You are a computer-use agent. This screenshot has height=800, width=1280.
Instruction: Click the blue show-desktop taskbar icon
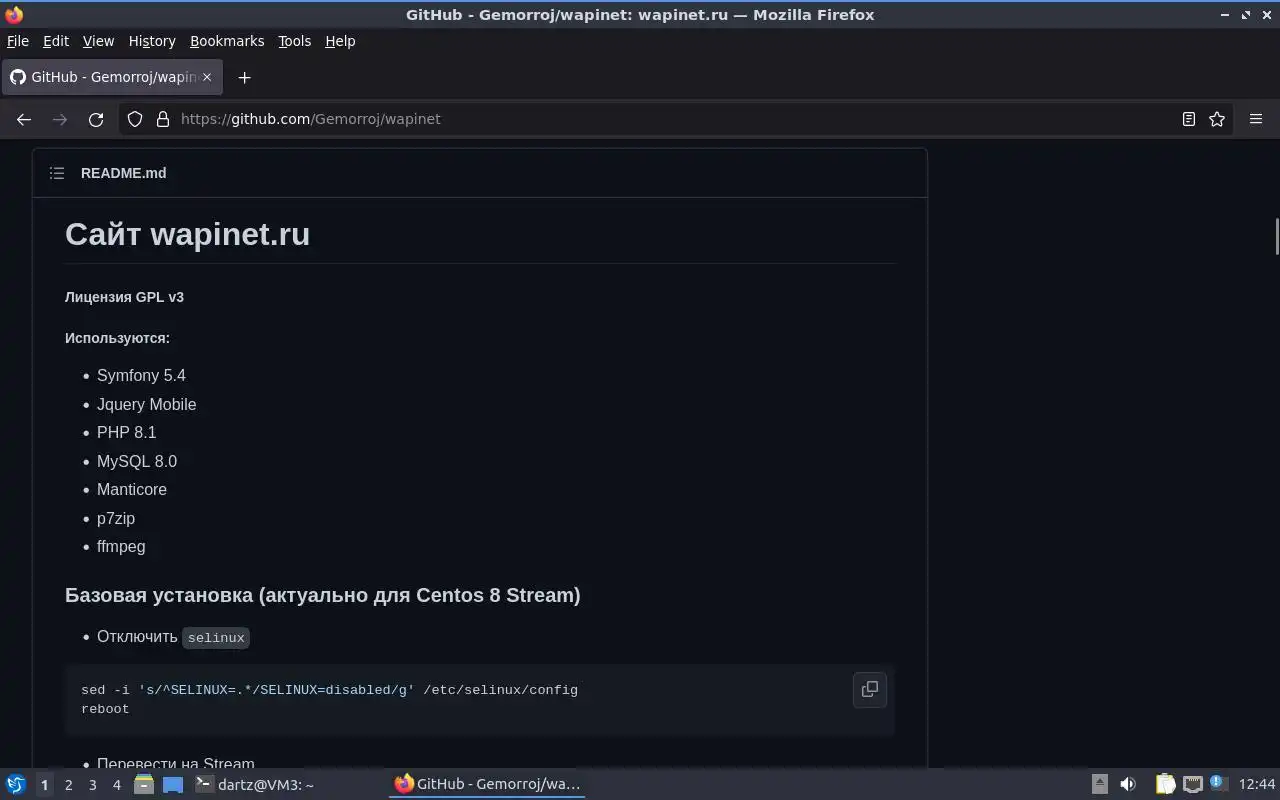click(x=173, y=785)
